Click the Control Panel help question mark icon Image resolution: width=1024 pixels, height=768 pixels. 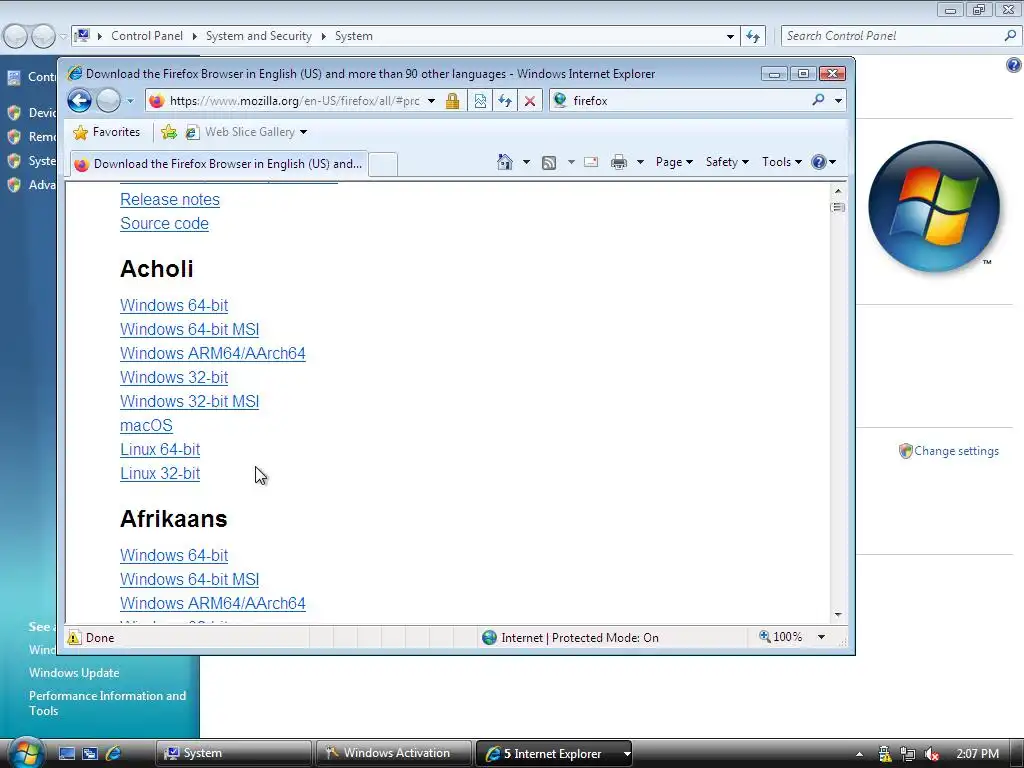tap(1014, 65)
